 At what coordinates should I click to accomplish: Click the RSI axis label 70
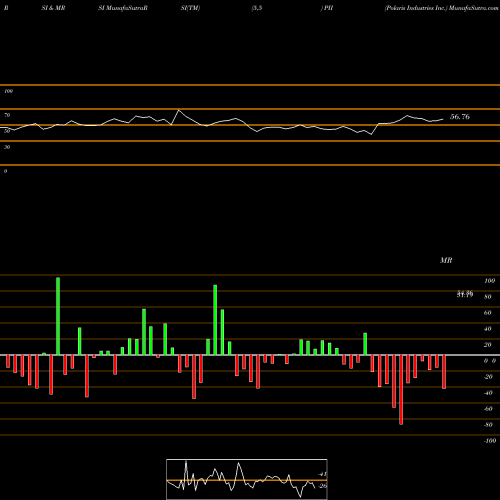point(7,115)
